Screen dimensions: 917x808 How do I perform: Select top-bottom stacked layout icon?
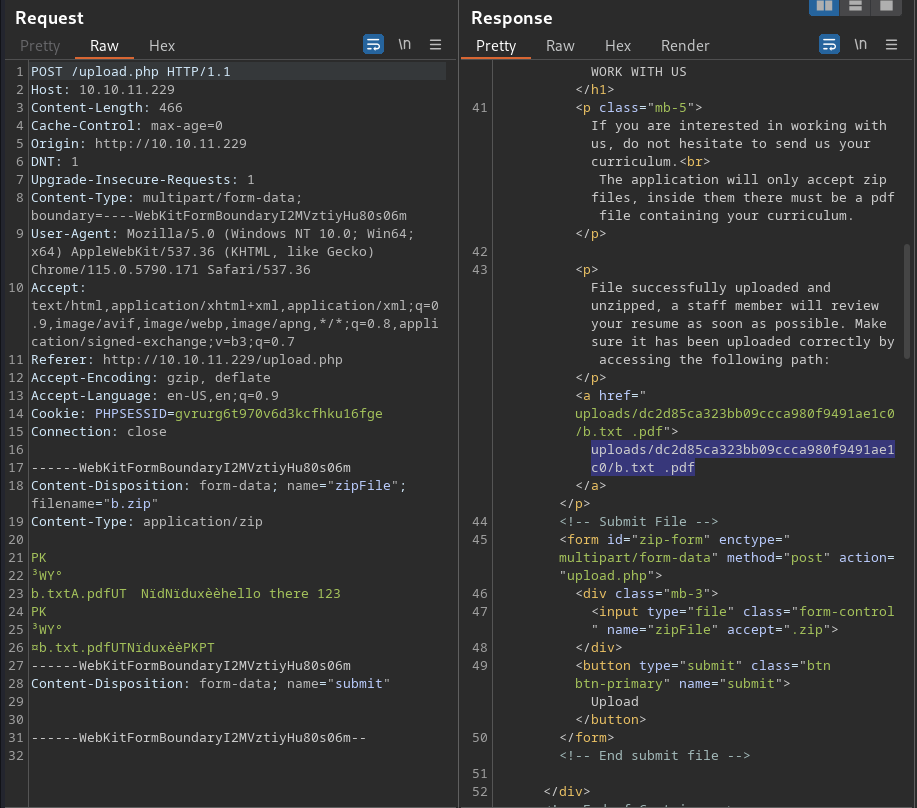point(855,6)
